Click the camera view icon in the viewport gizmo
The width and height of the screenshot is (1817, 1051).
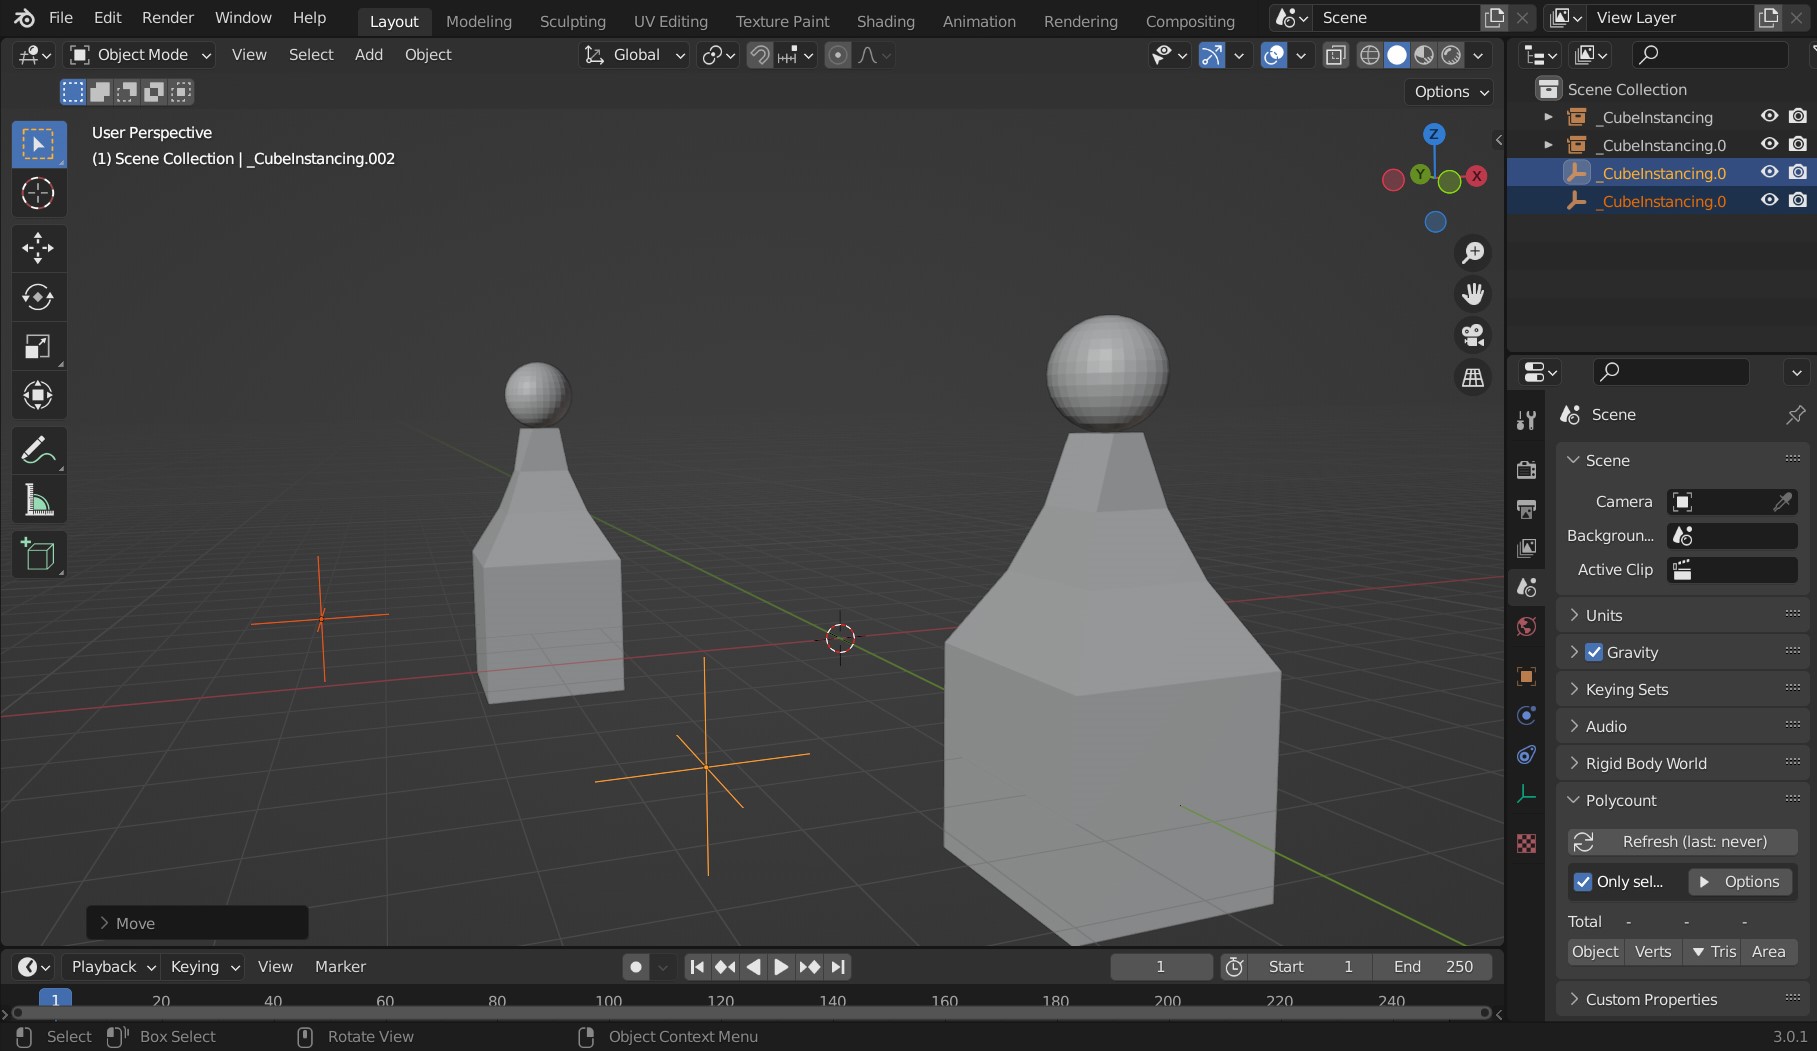pos(1472,335)
